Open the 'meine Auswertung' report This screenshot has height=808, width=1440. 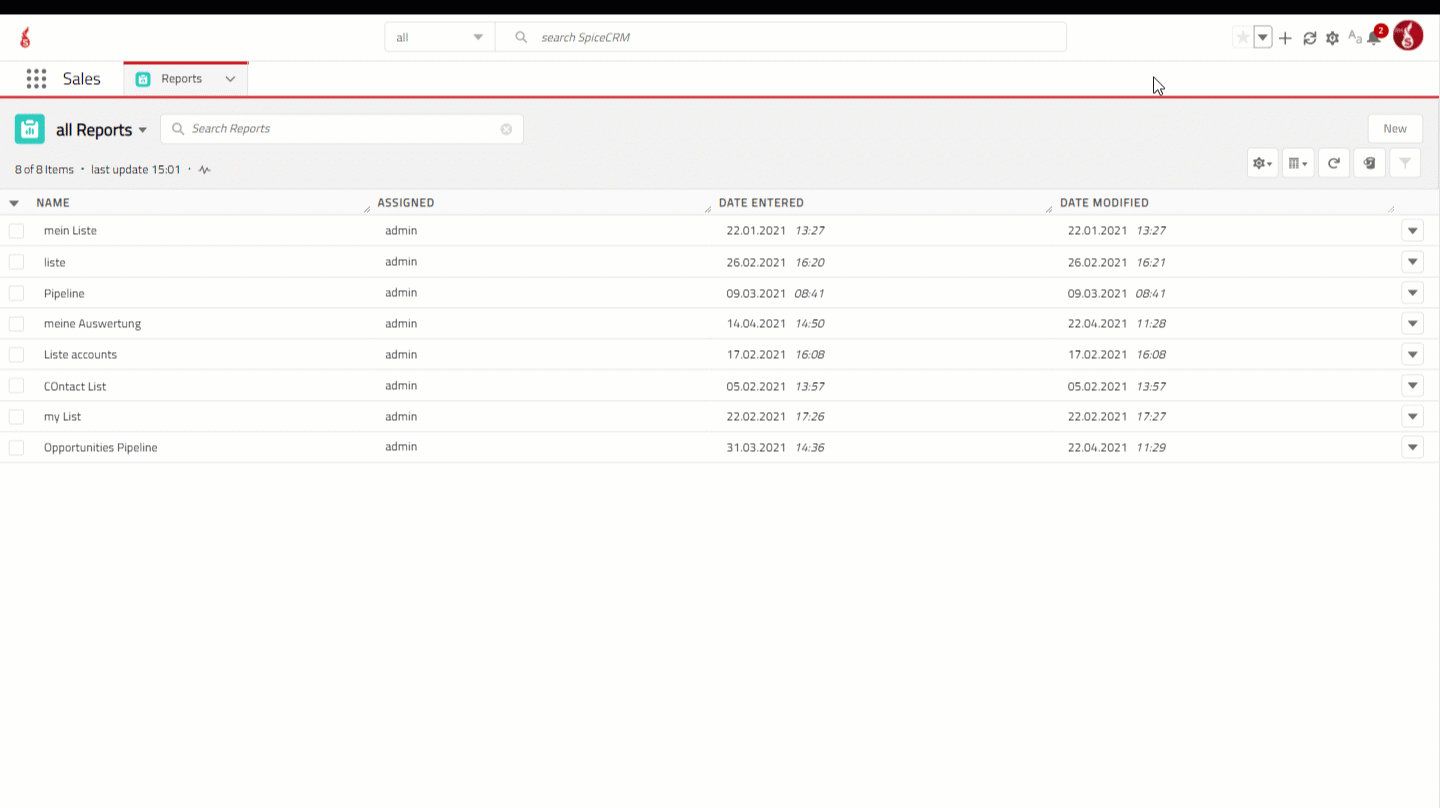92,324
